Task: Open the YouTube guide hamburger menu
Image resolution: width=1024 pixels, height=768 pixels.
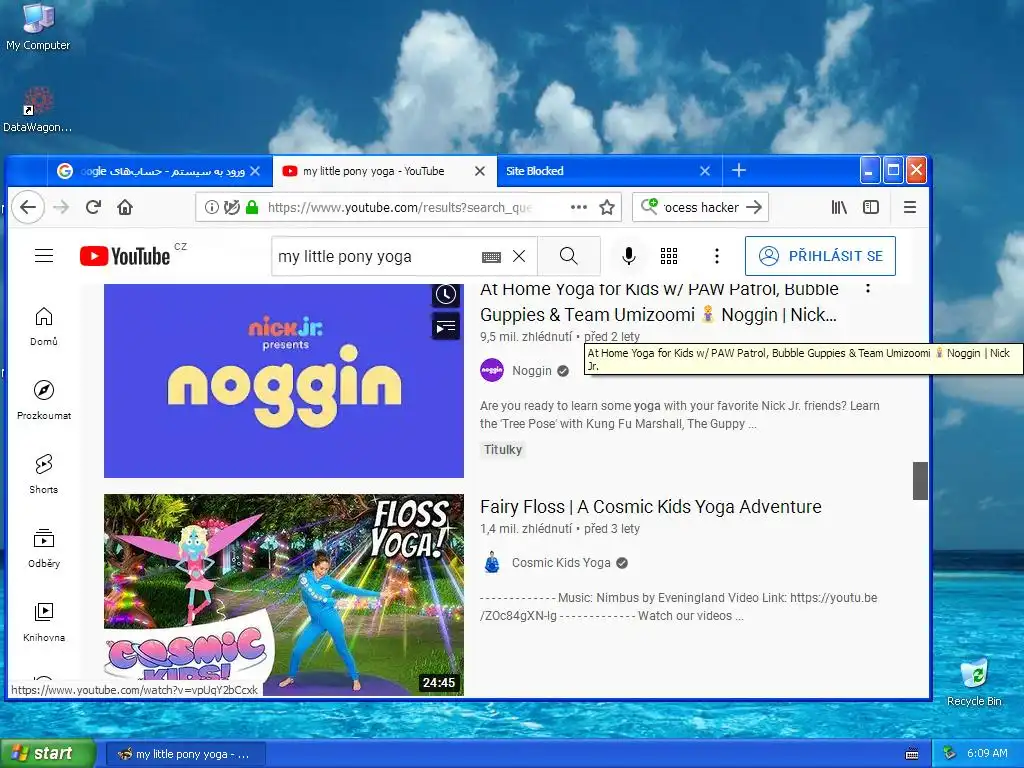Action: pyautogui.click(x=44, y=256)
